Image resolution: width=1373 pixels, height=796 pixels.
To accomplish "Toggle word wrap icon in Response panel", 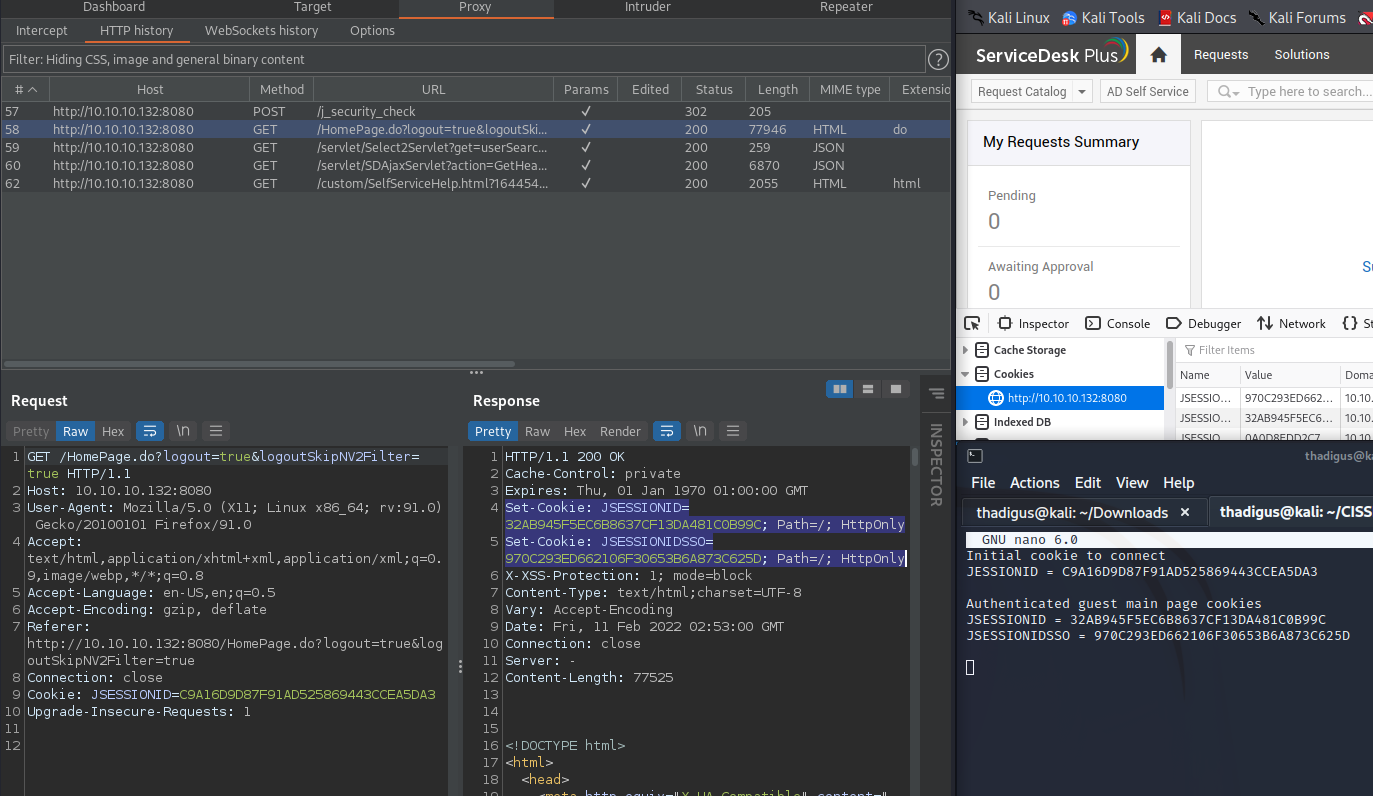I will 667,431.
